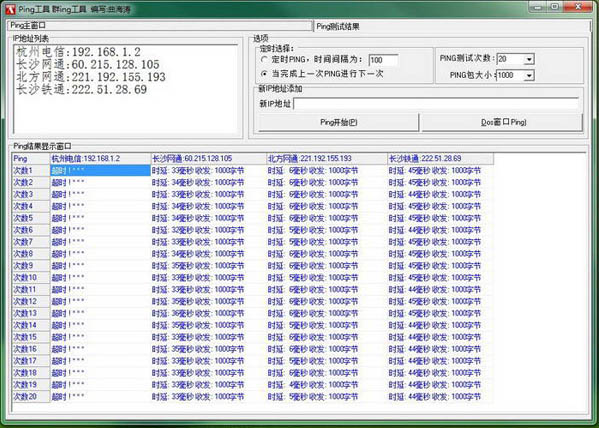Open the PING包大小 dropdown
The width and height of the screenshot is (599, 428).
529,75
